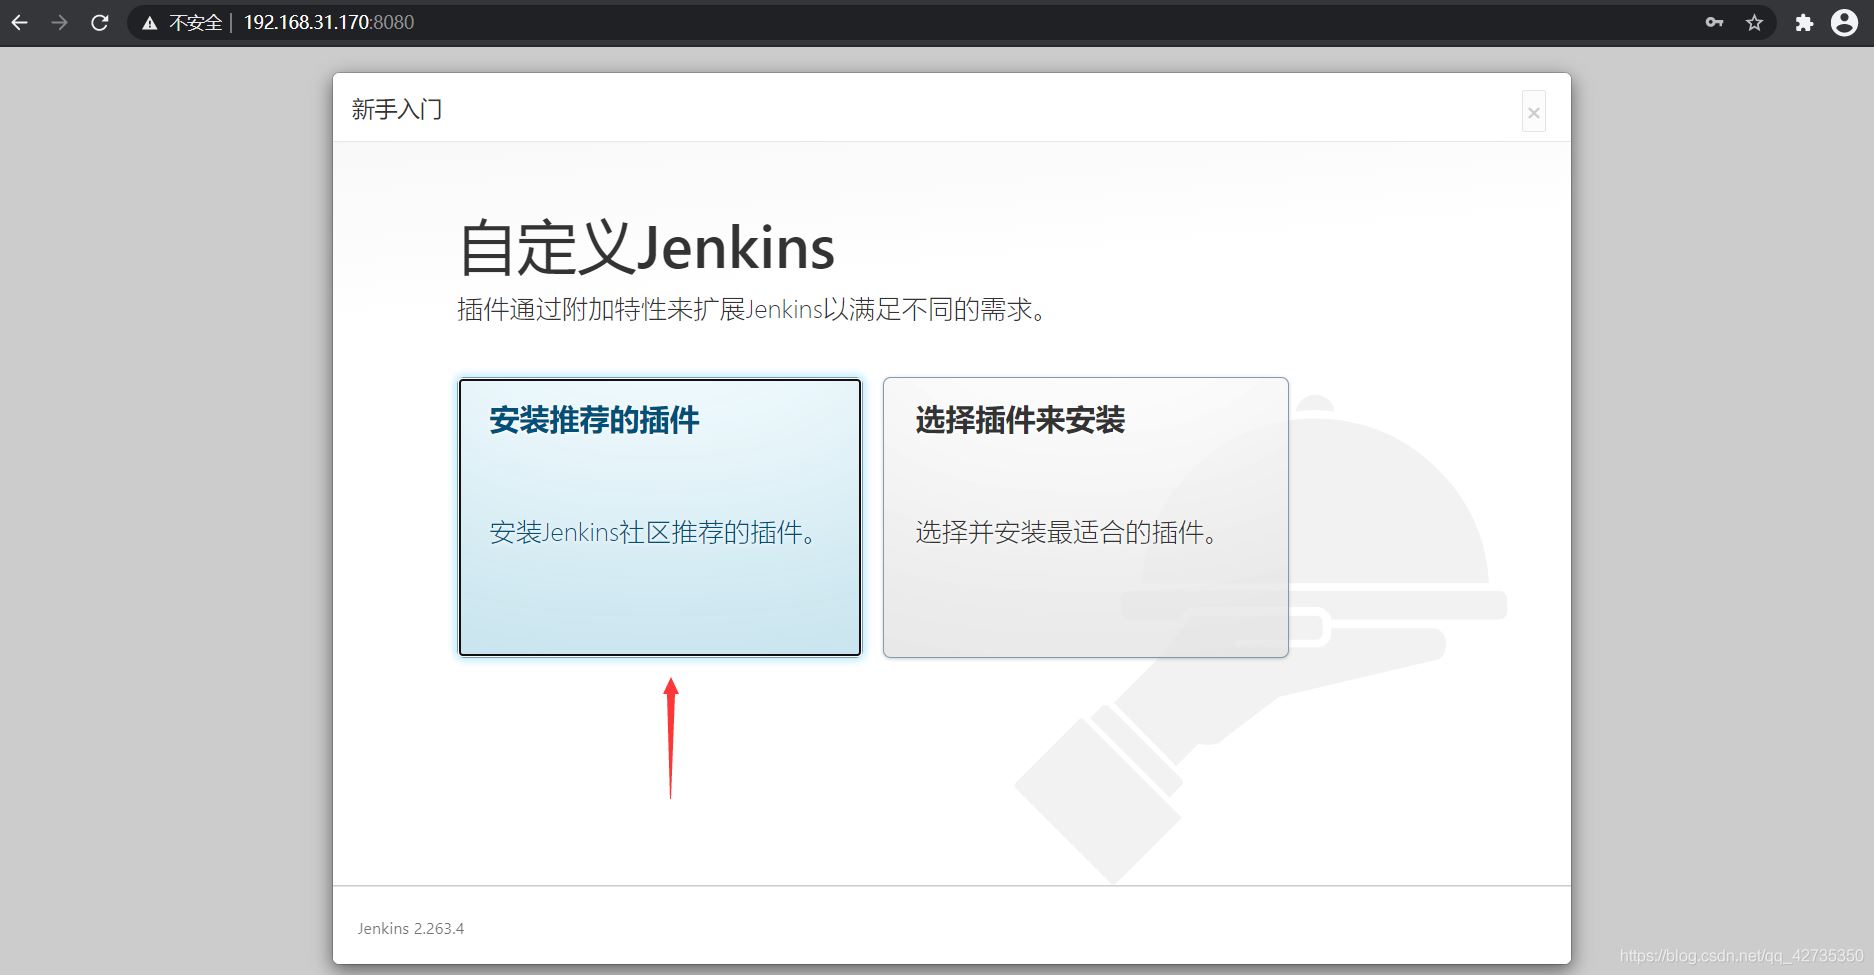Image resolution: width=1874 pixels, height=975 pixels.
Task: Open the password key icon in address bar
Action: tap(1712, 21)
